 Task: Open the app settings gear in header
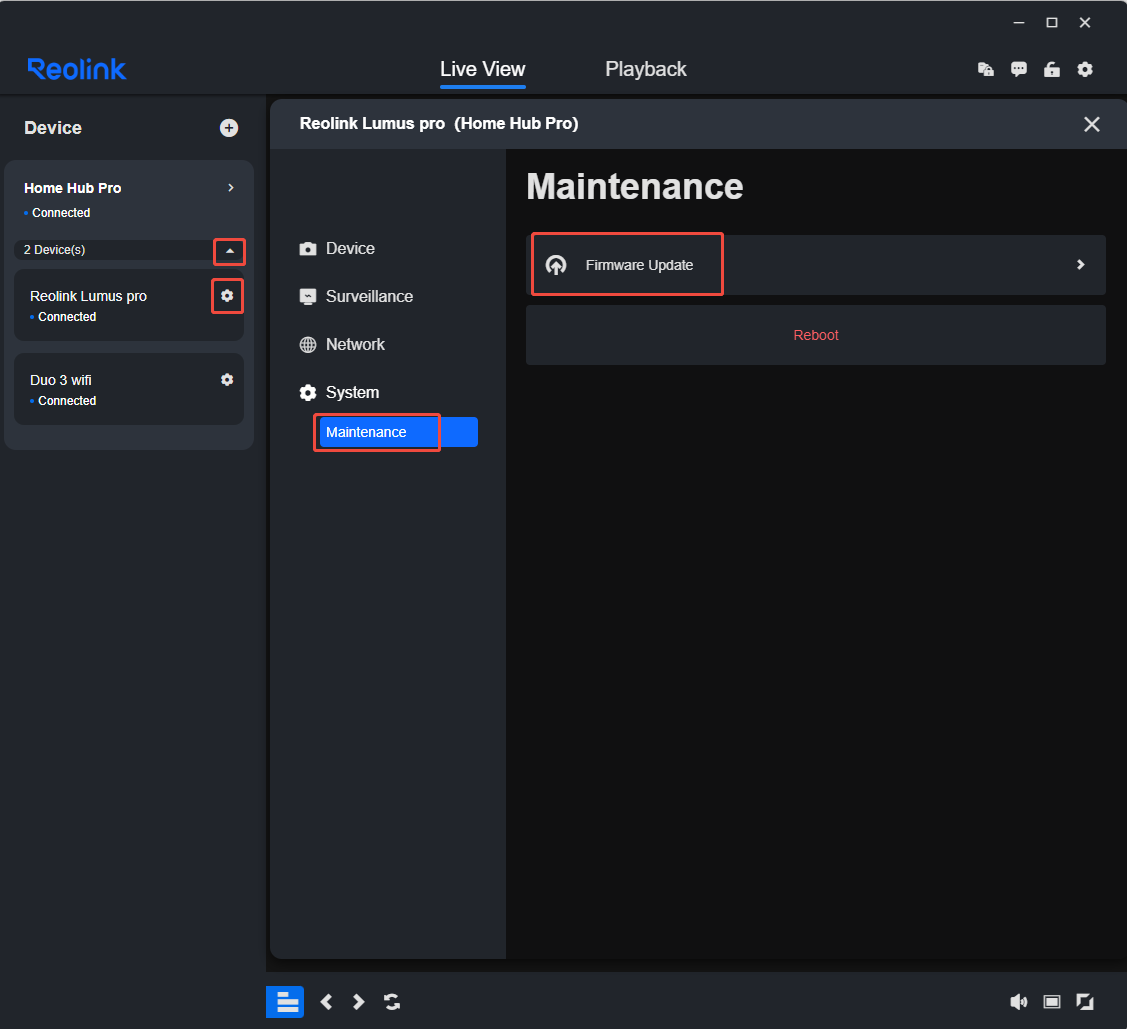(x=1085, y=69)
